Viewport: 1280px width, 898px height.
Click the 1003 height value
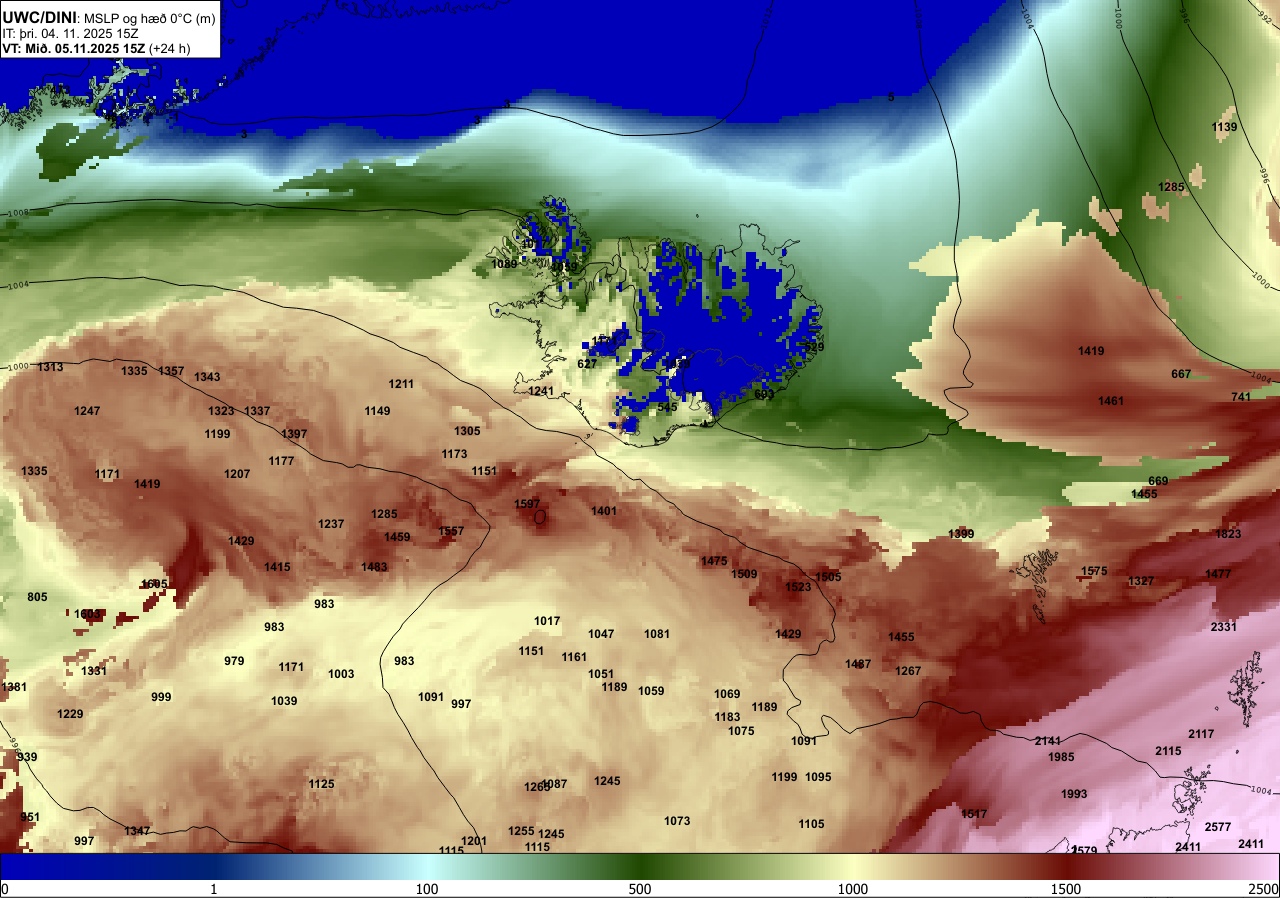[x=341, y=674]
